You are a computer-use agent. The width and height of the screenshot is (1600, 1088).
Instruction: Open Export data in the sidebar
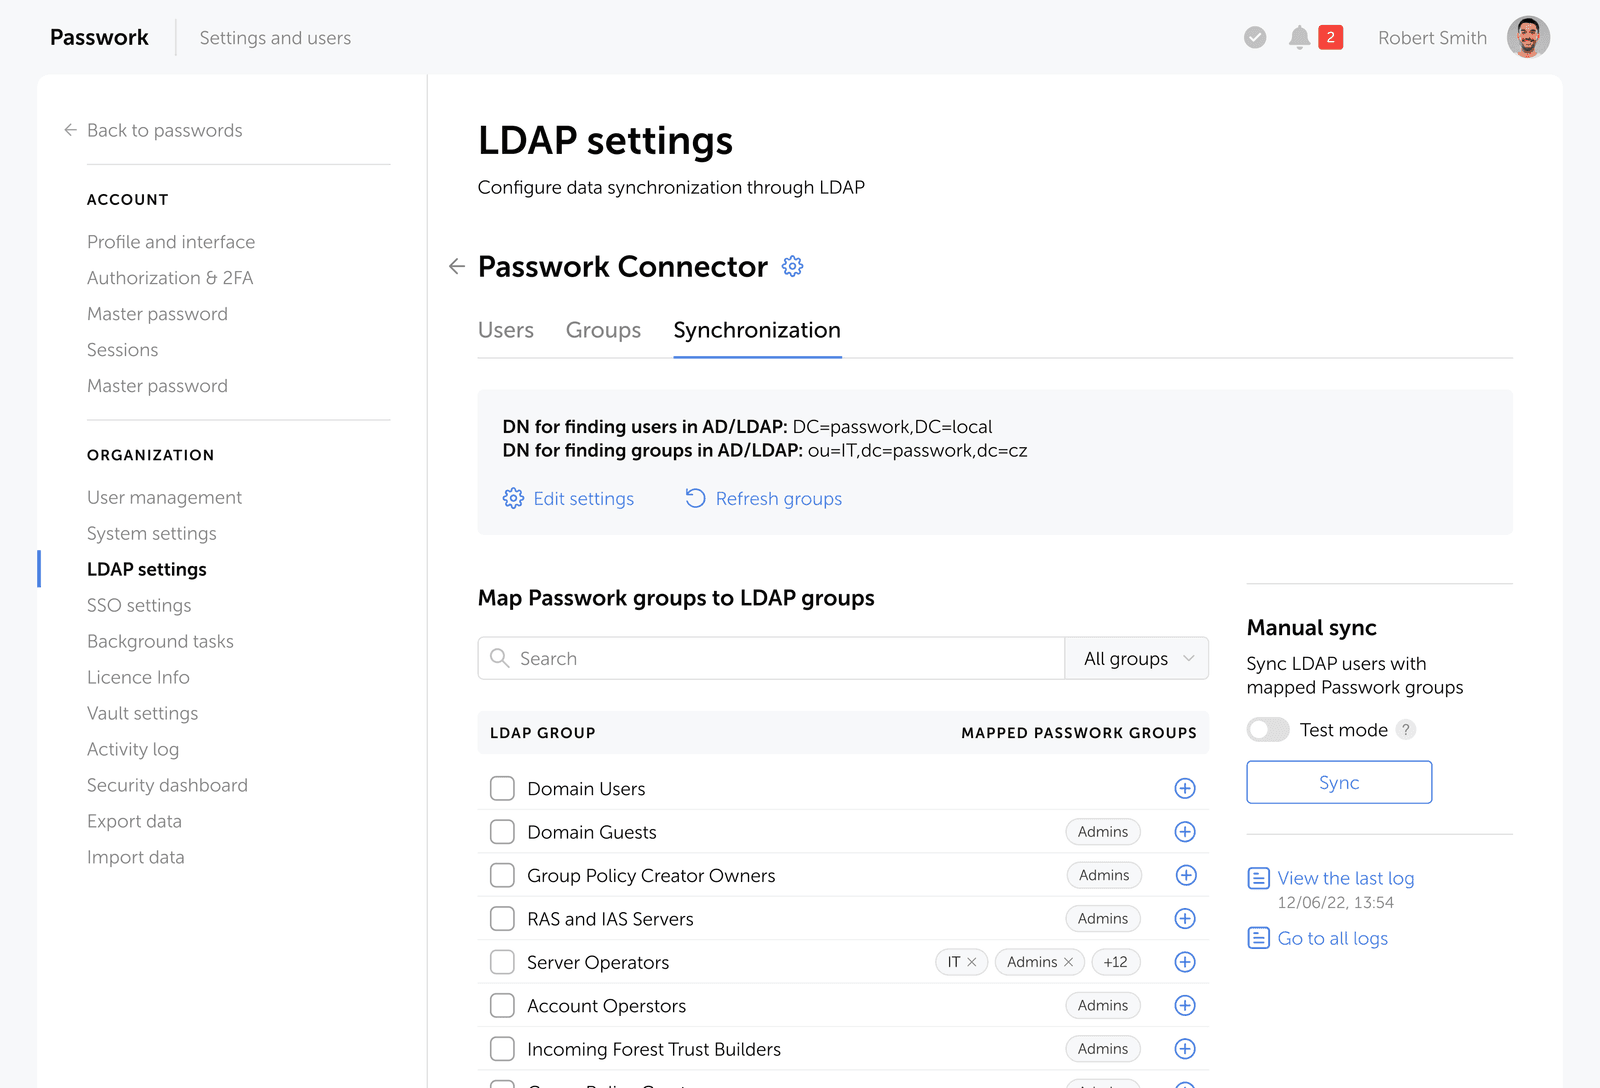click(134, 821)
